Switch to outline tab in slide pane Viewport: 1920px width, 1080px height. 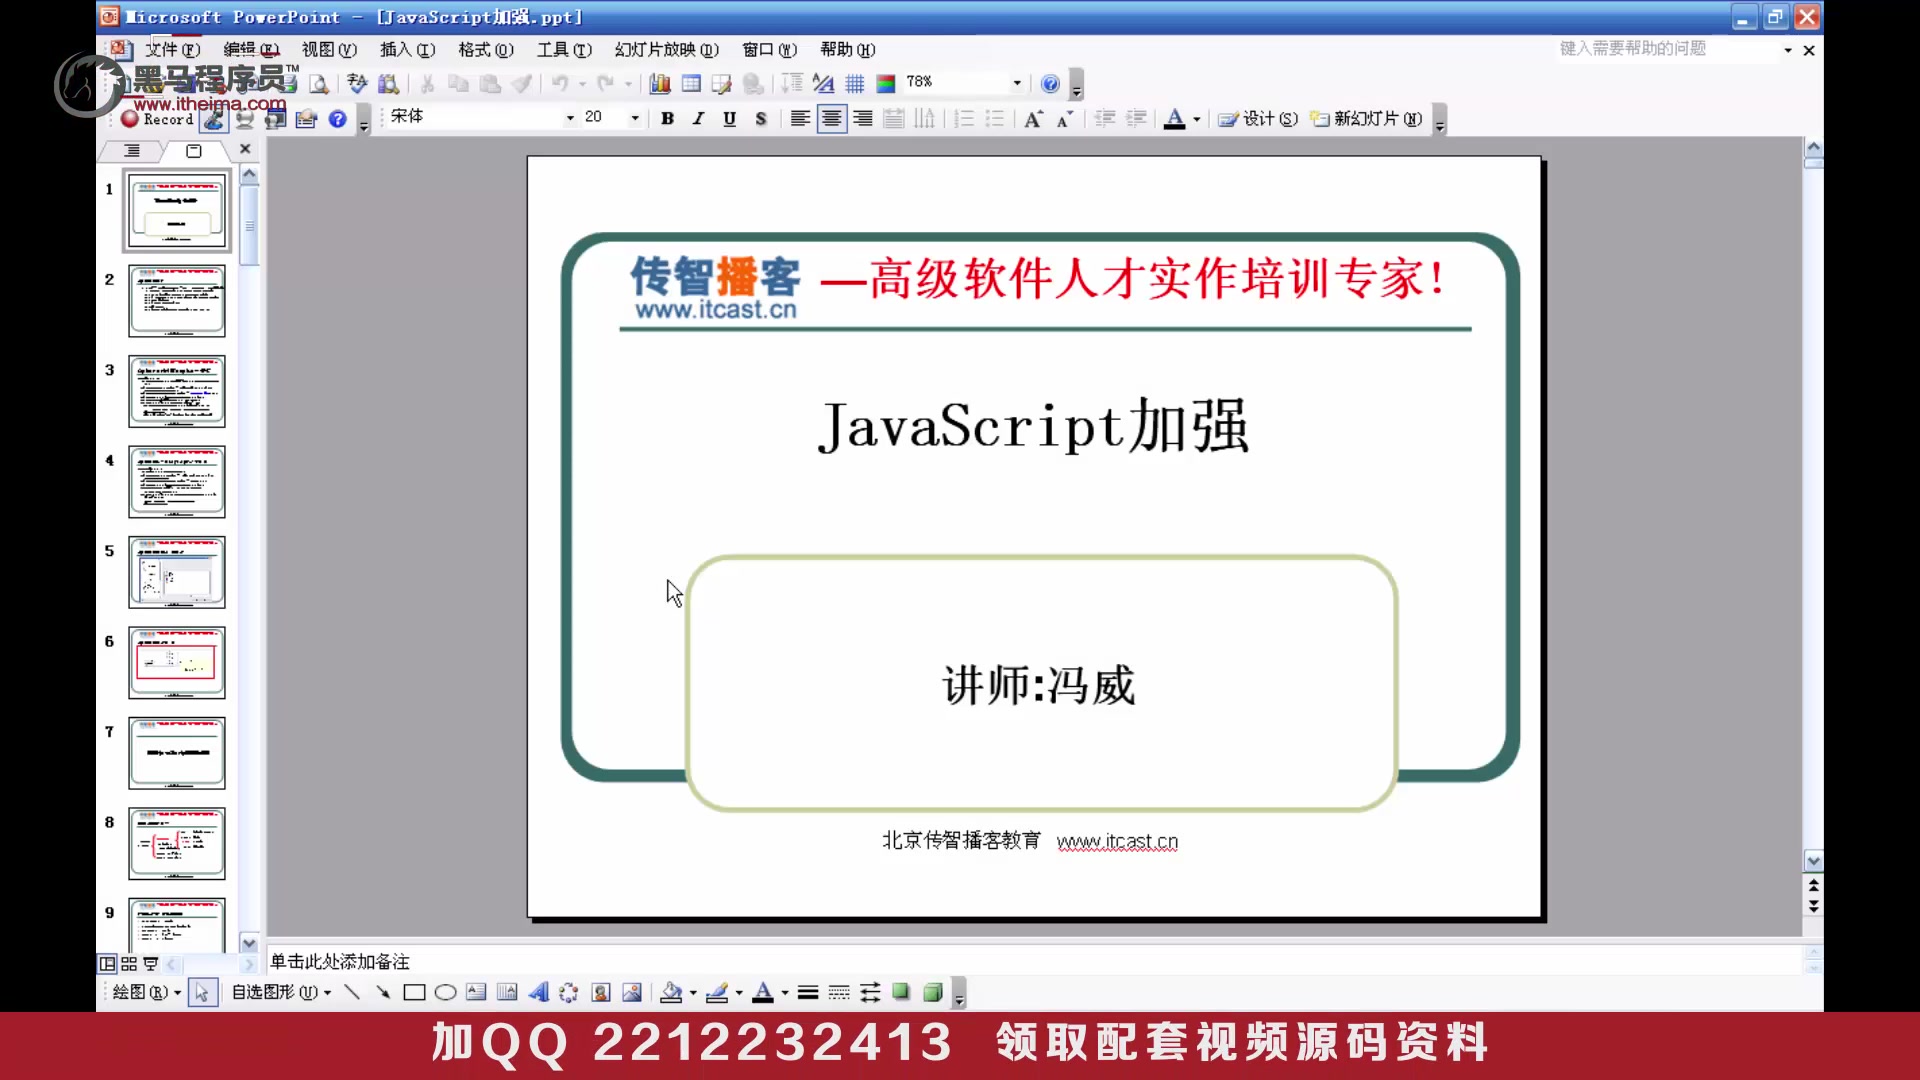pos(132,151)
